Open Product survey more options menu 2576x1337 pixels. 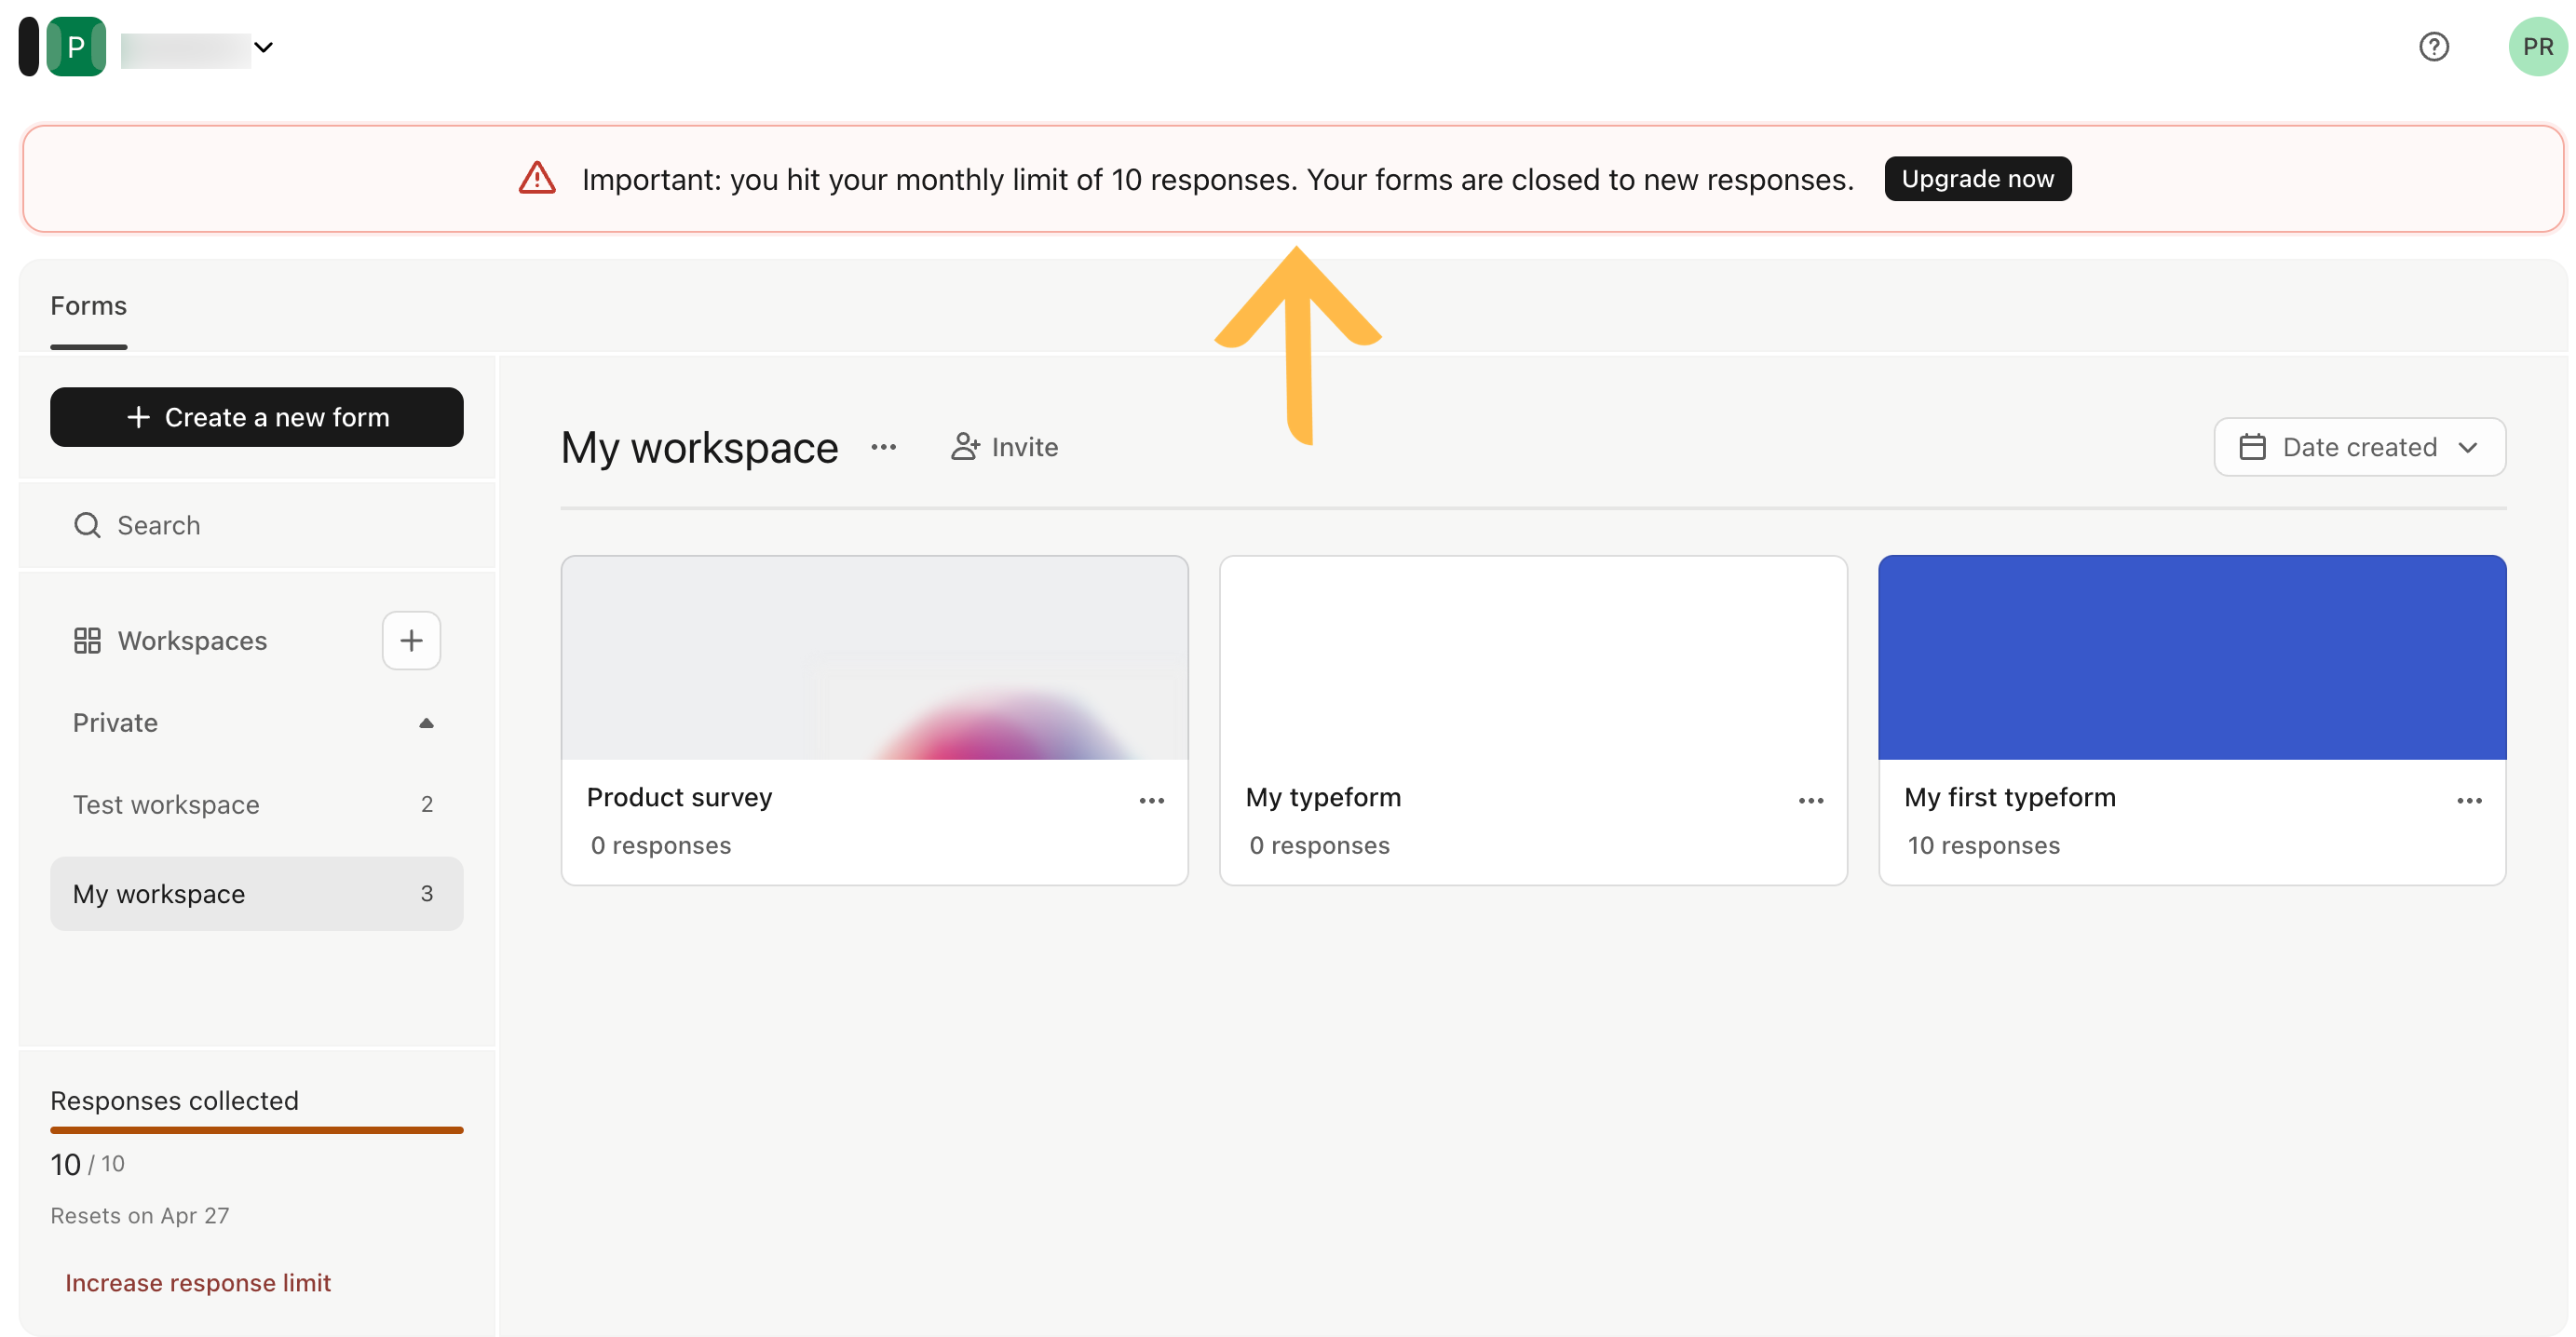(1152, 801)
